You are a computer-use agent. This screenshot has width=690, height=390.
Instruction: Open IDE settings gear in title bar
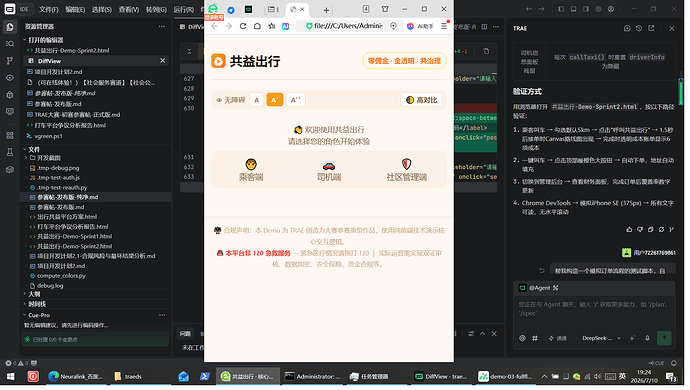(598, 9)
